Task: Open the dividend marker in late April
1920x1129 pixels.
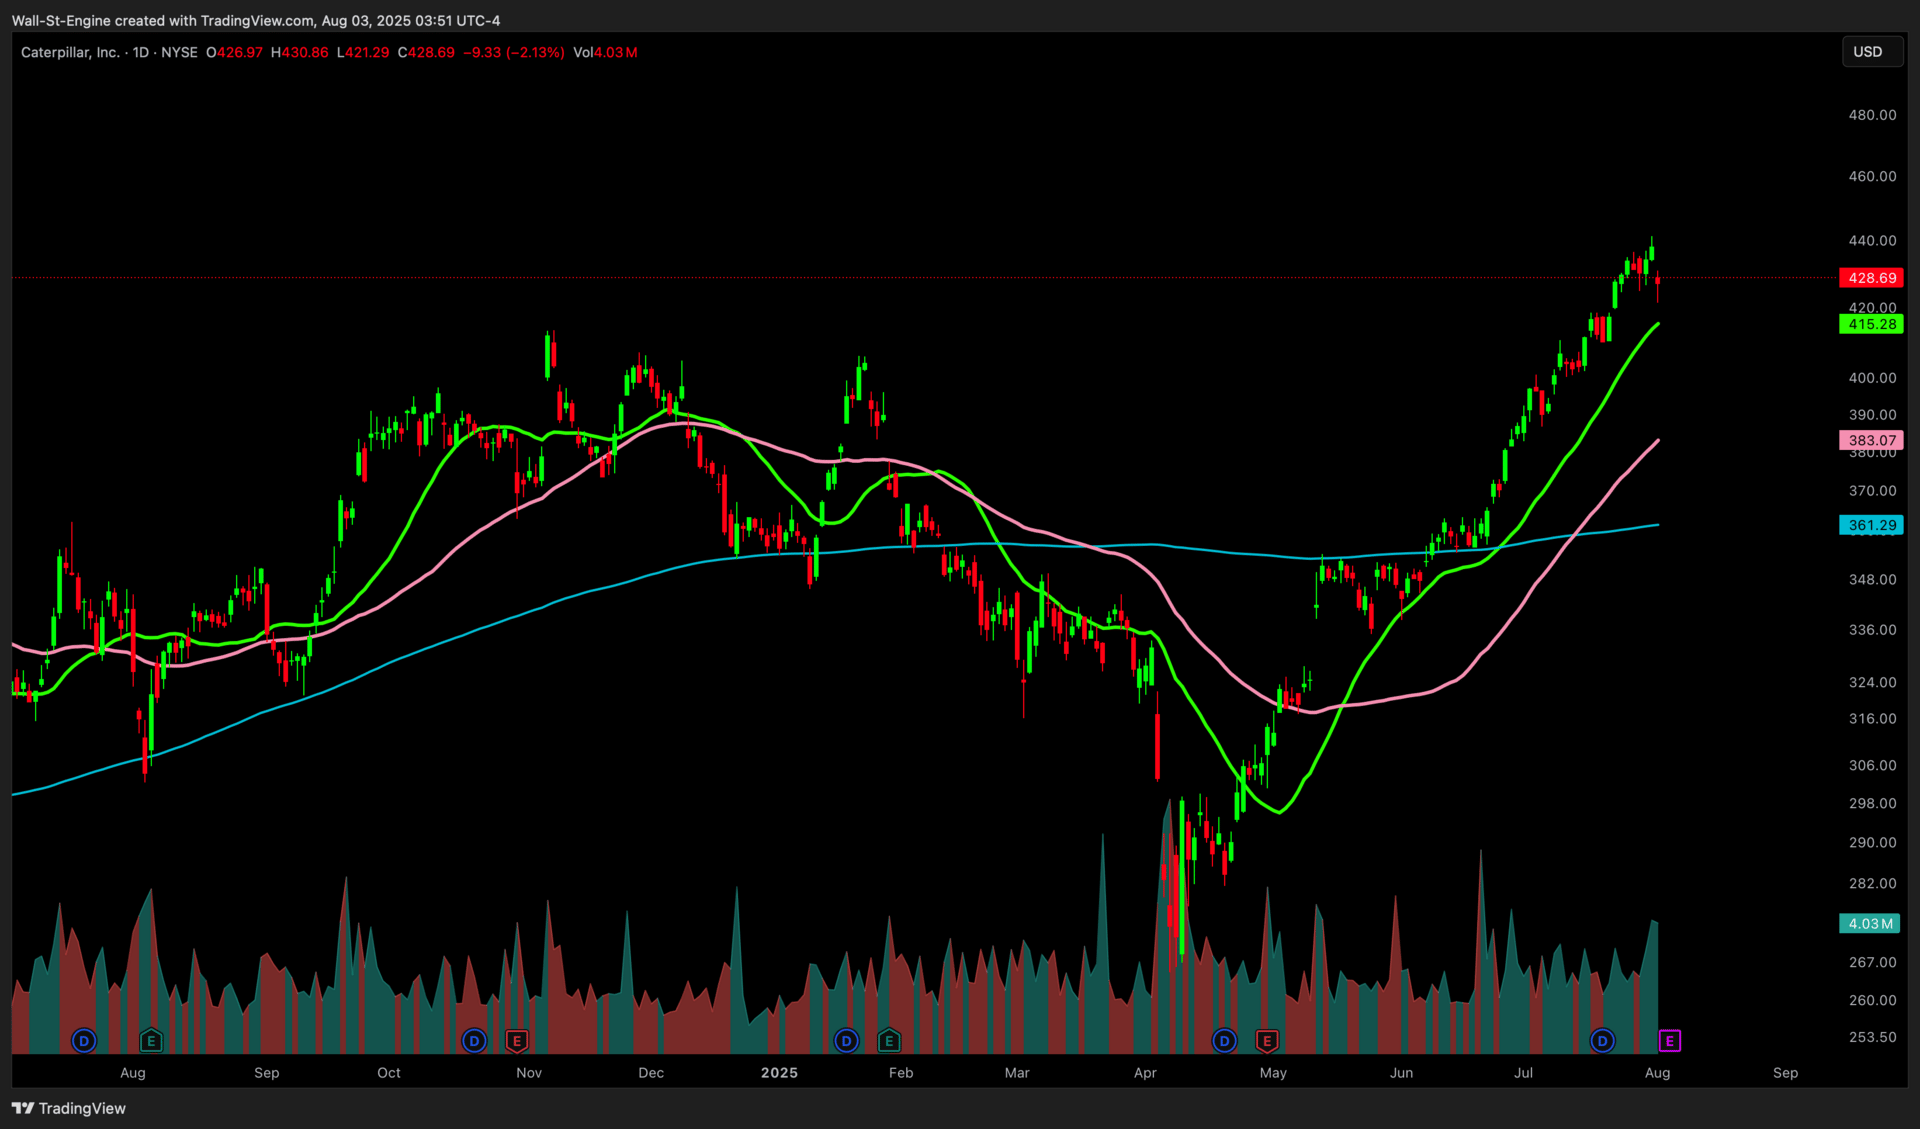Action: (1224, 1041)
